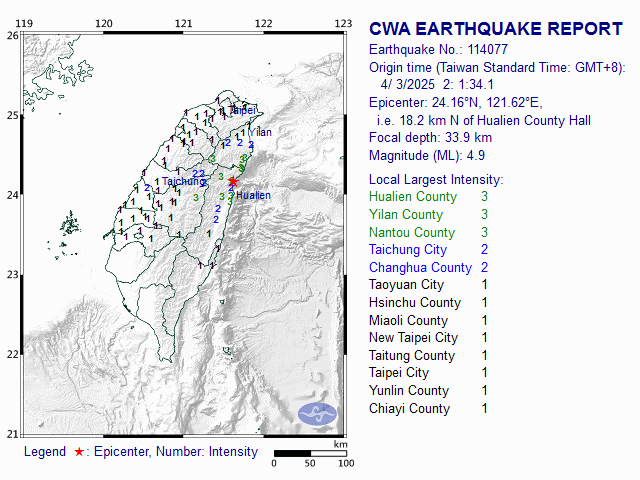640x480 pixels.
Task: Click the scale bar 100 label
Action: point(346,463)
